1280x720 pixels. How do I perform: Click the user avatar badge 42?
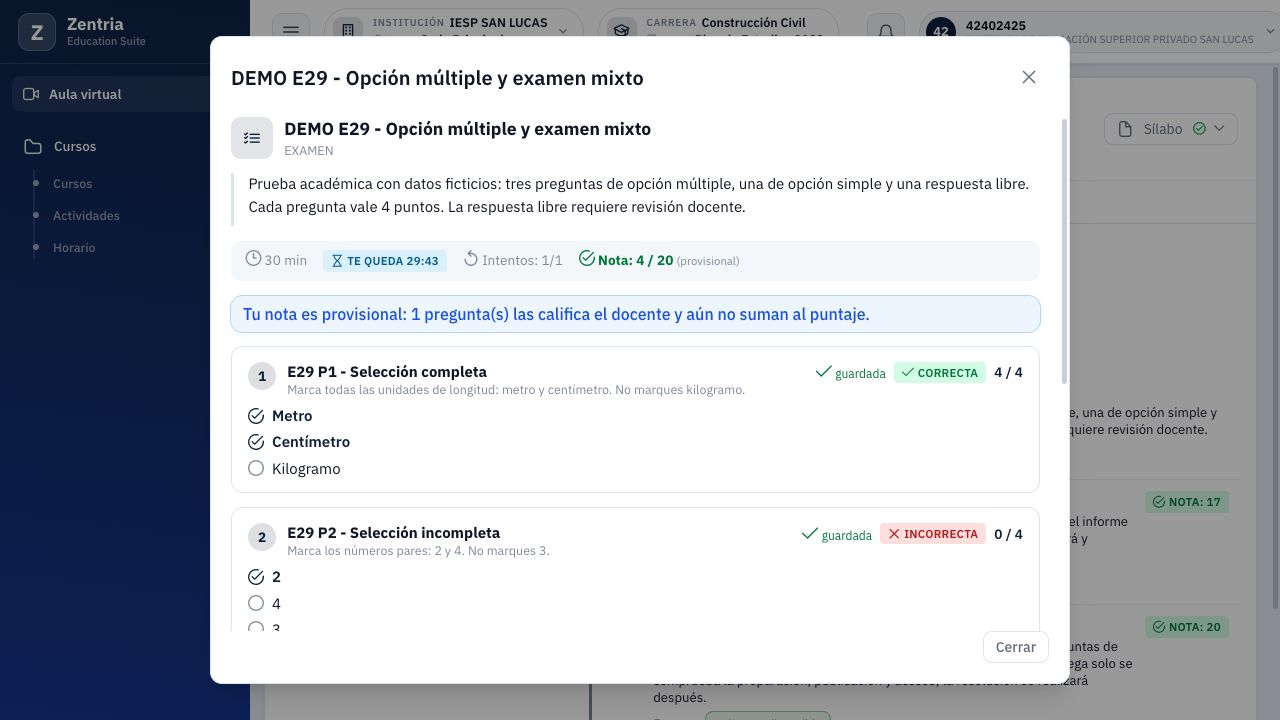pos(941,31)
